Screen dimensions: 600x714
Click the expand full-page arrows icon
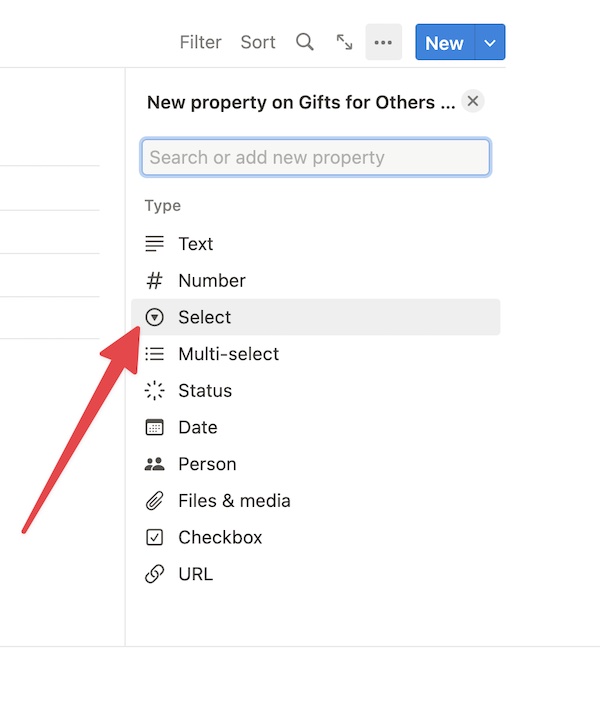pos(344,42)
